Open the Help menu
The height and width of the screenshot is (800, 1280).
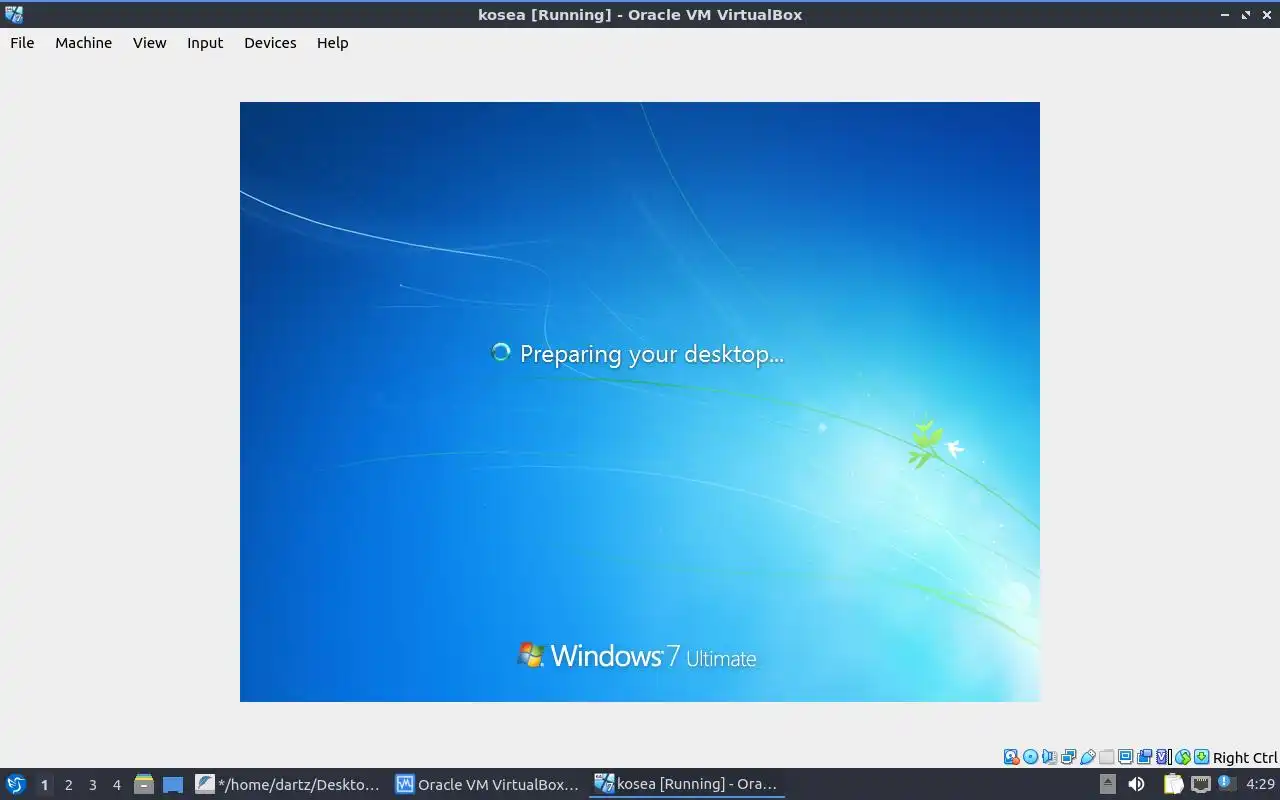coord(332,43)
